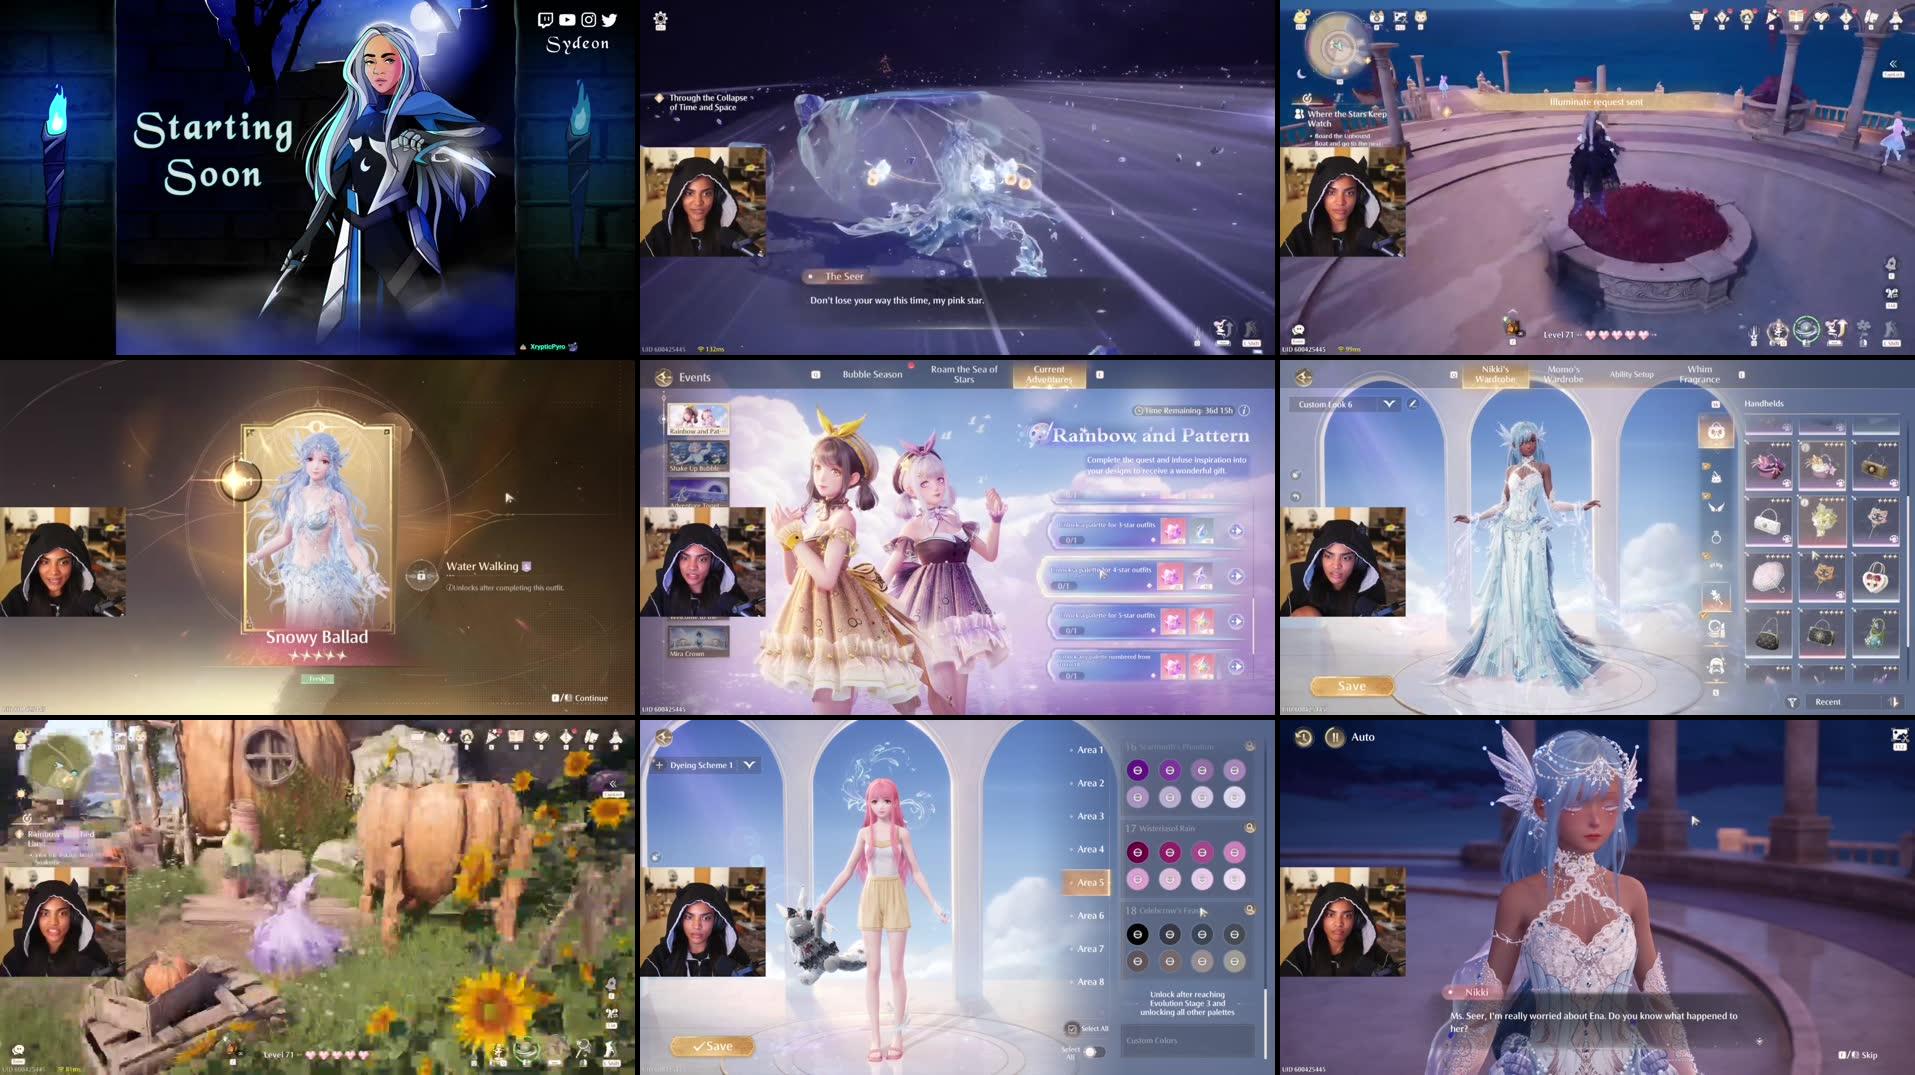Open the shopping cart icon in the plaza gameplay HUD
1915x1075 pixels.
click(x=1696, y=18)
